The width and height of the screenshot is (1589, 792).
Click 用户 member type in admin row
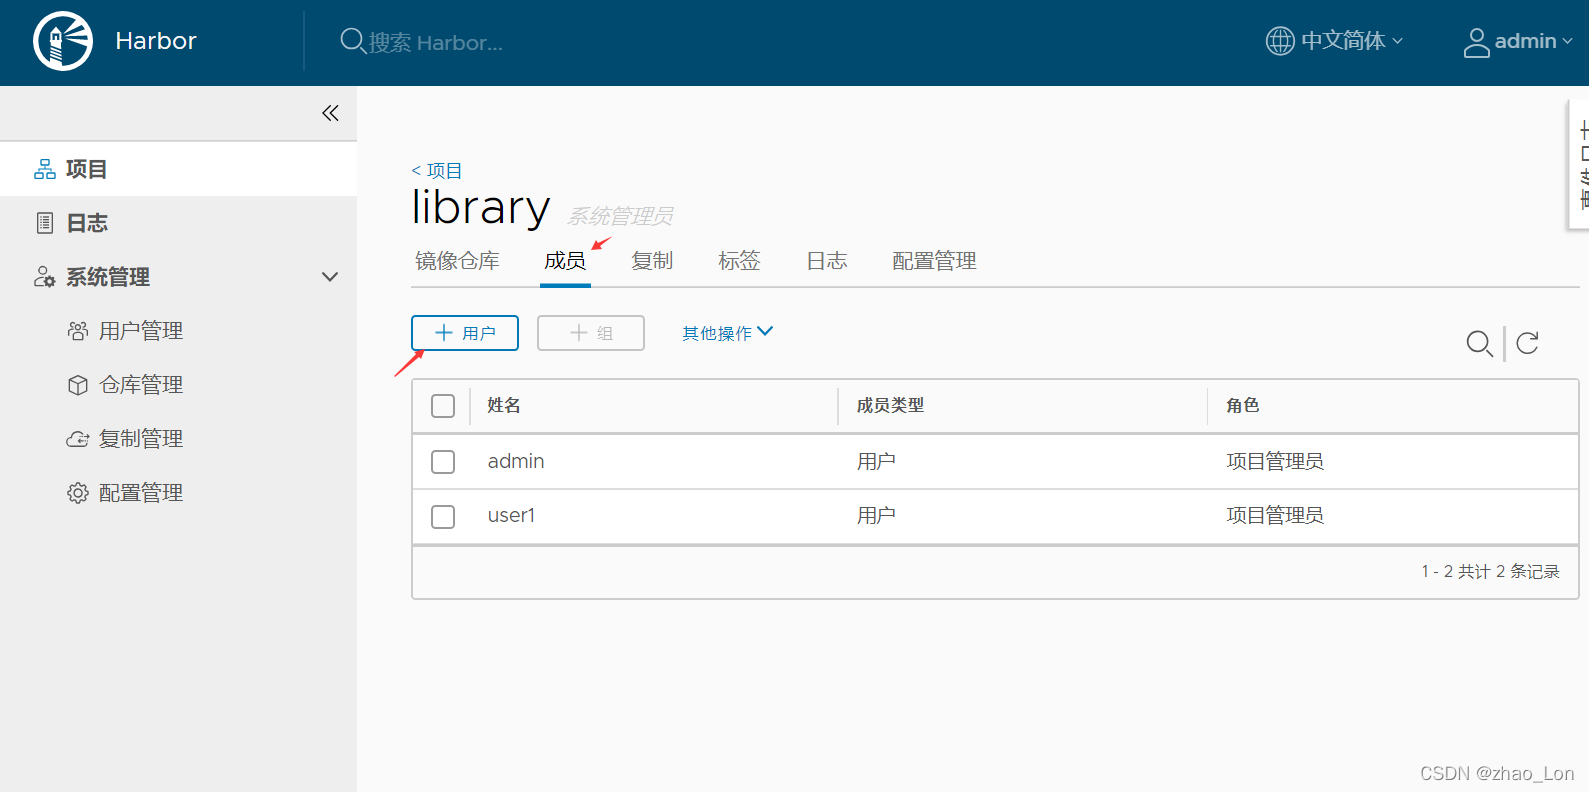[876, 461]
